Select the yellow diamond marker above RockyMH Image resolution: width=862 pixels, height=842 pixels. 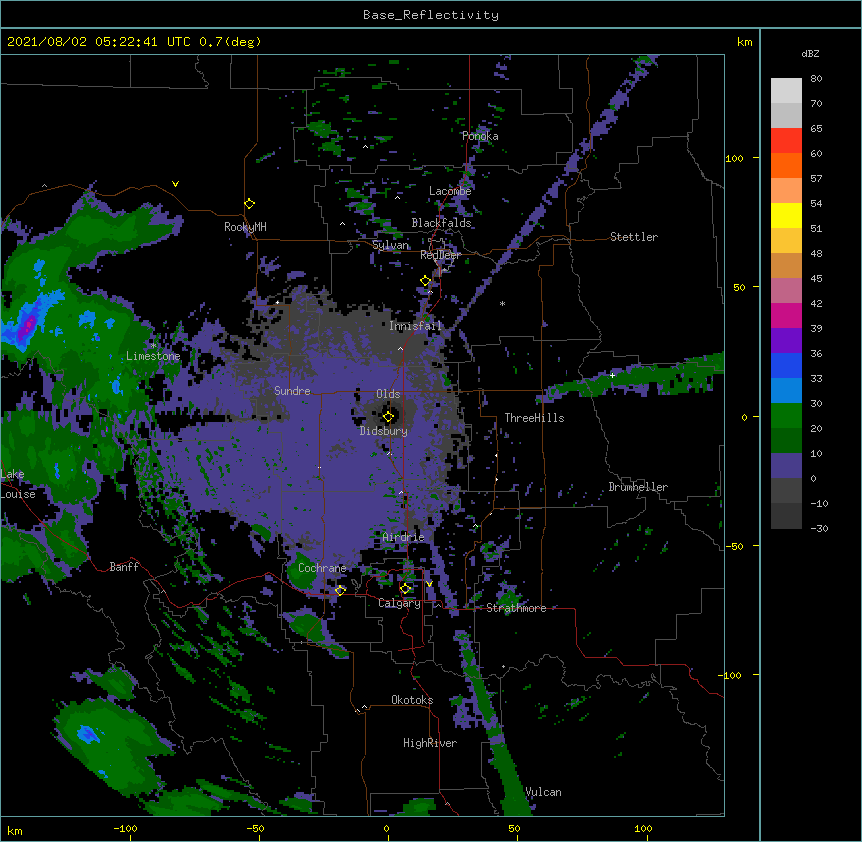click(x=250, y=204)
